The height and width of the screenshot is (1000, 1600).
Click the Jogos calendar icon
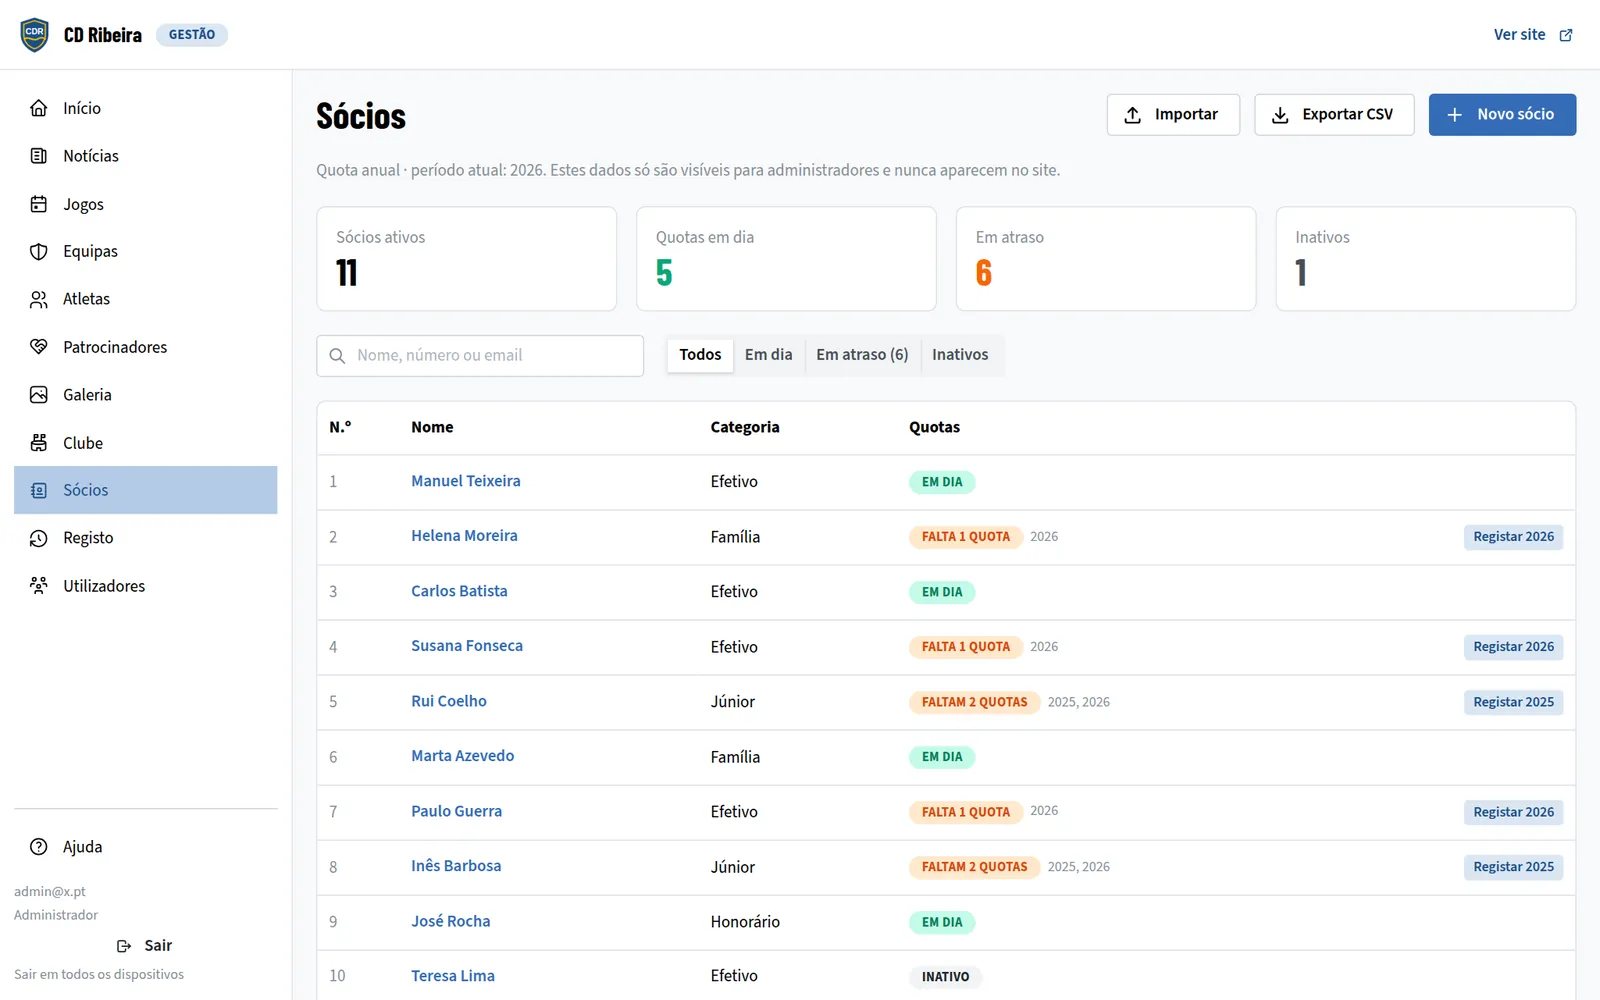point(39,204)
